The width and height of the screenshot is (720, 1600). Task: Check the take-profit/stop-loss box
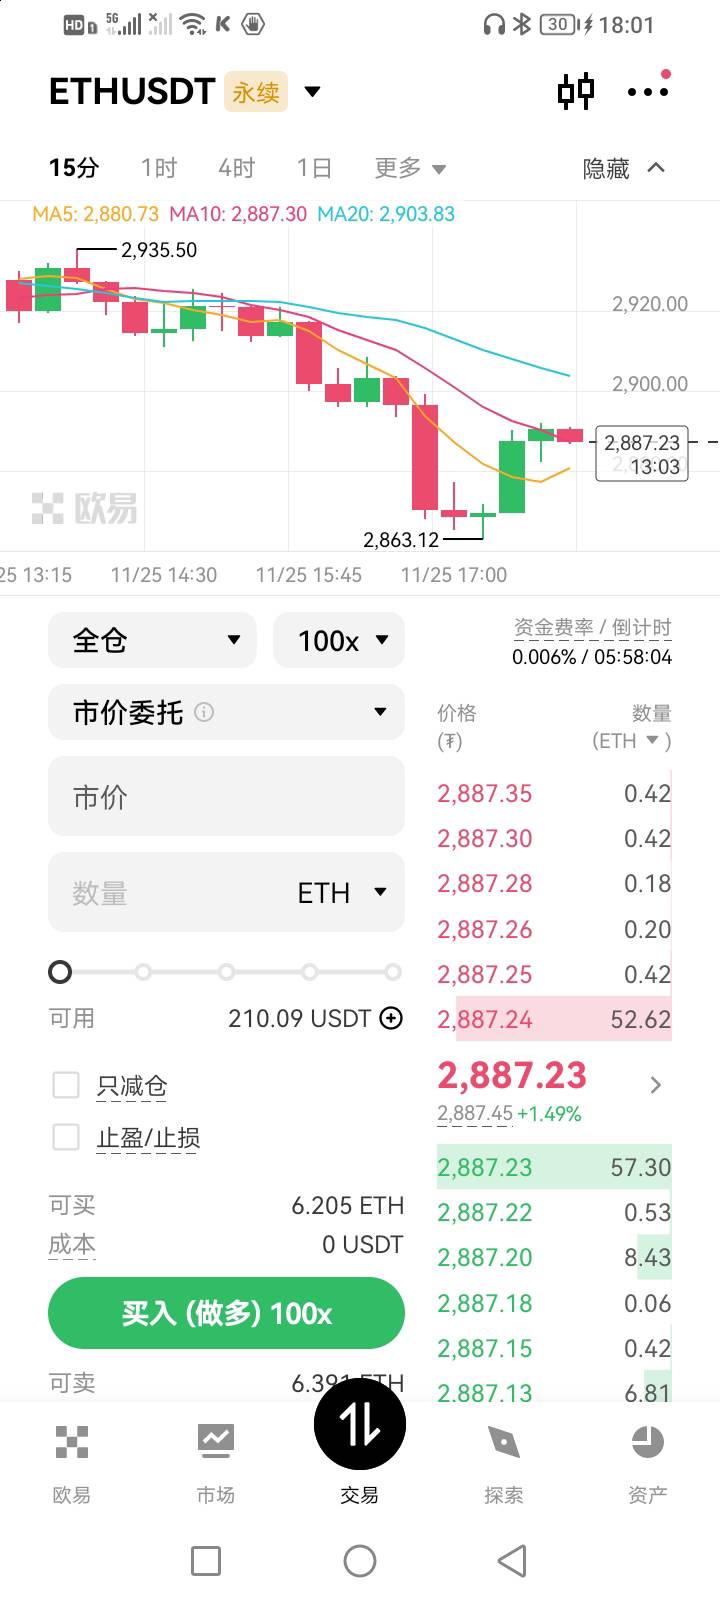pos(66,1137)
